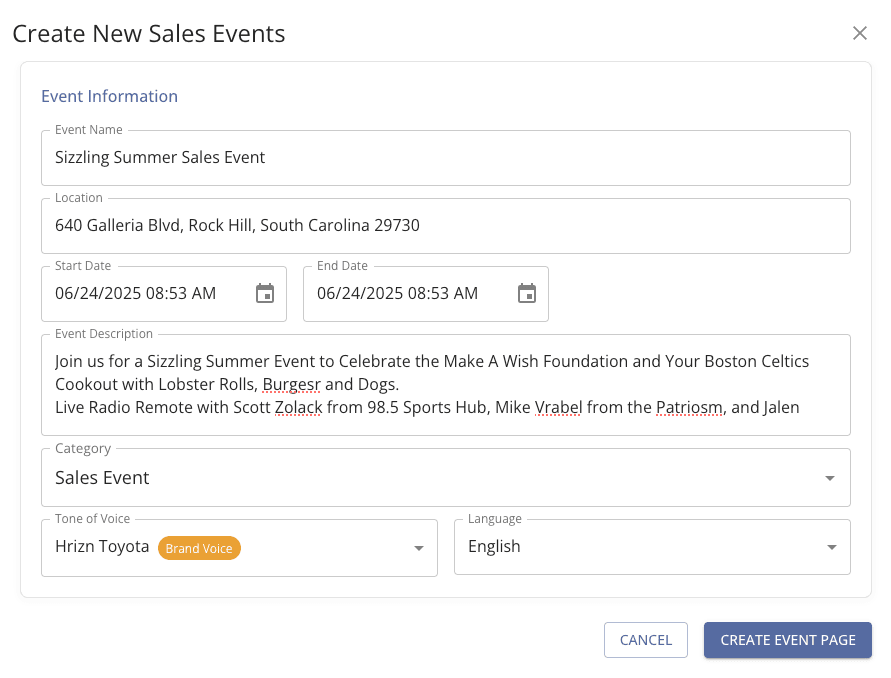The image size is (891, 678).
Task: Open the End Date calendar picker icon
Action: [527, 293]
